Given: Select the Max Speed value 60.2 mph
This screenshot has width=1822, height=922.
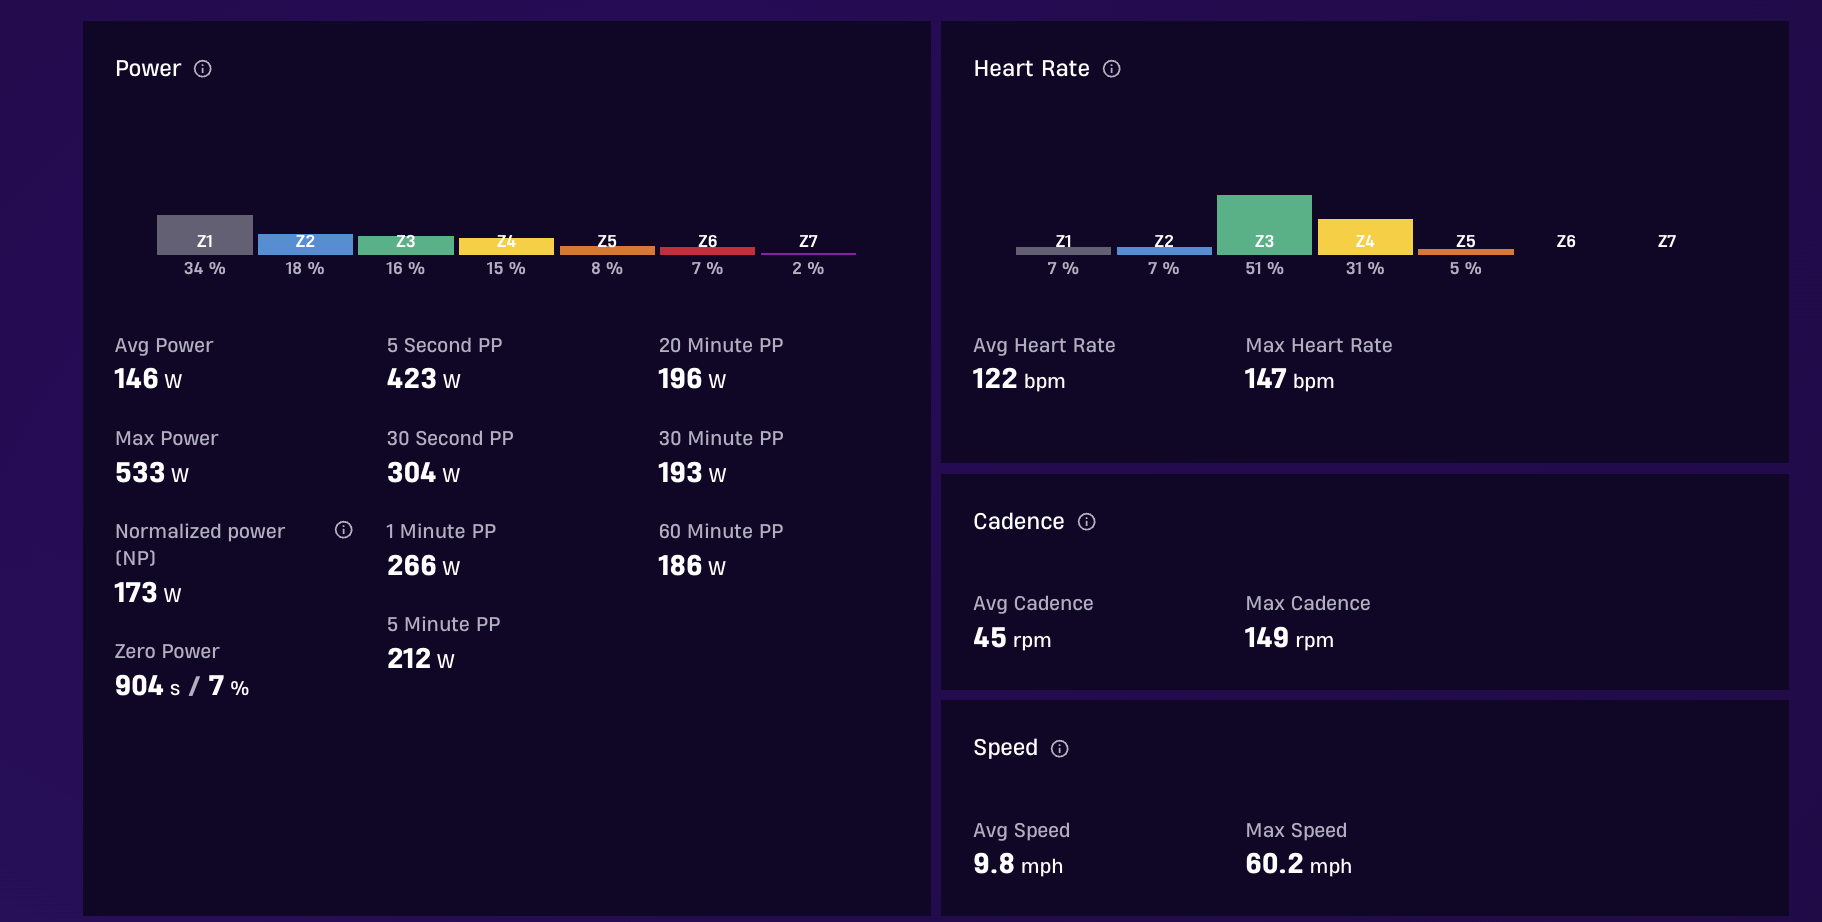Looking at the screenshot, I should 1298,864.
